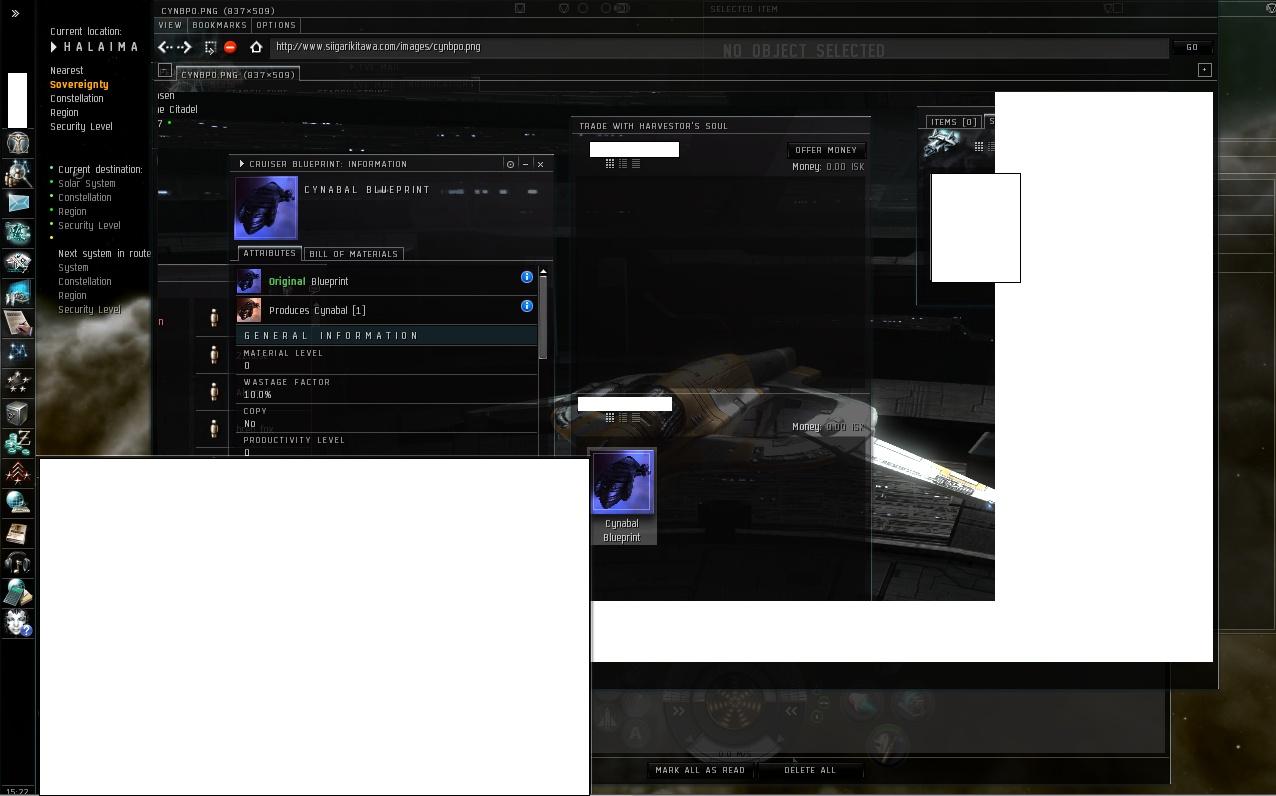Click the browser reload icon beside the stop button
Image resolution: width=1276 pixels, height=796 pixels.
(210, 47)
